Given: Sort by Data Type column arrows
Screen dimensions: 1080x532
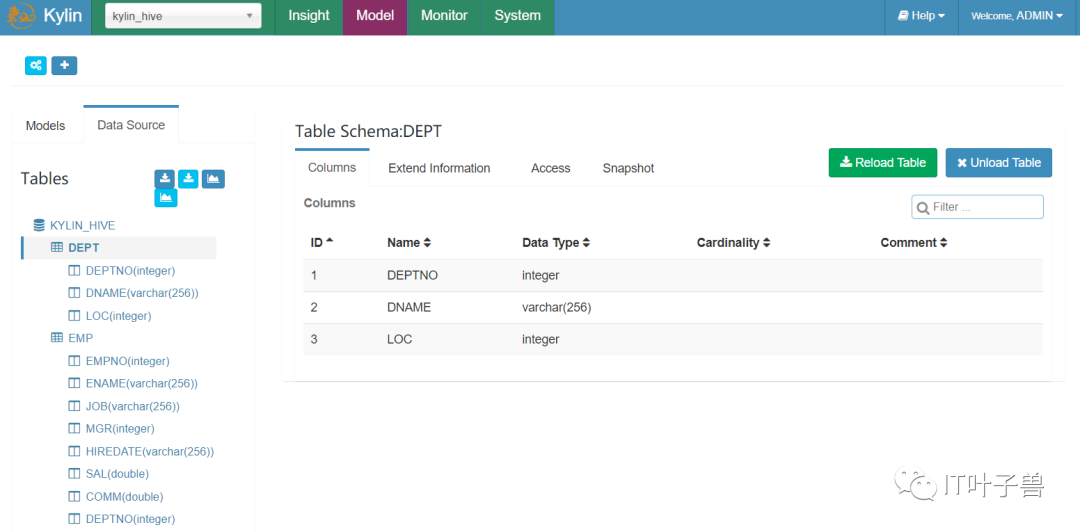Looking at the screenshot, I should [x=586, y=243].
